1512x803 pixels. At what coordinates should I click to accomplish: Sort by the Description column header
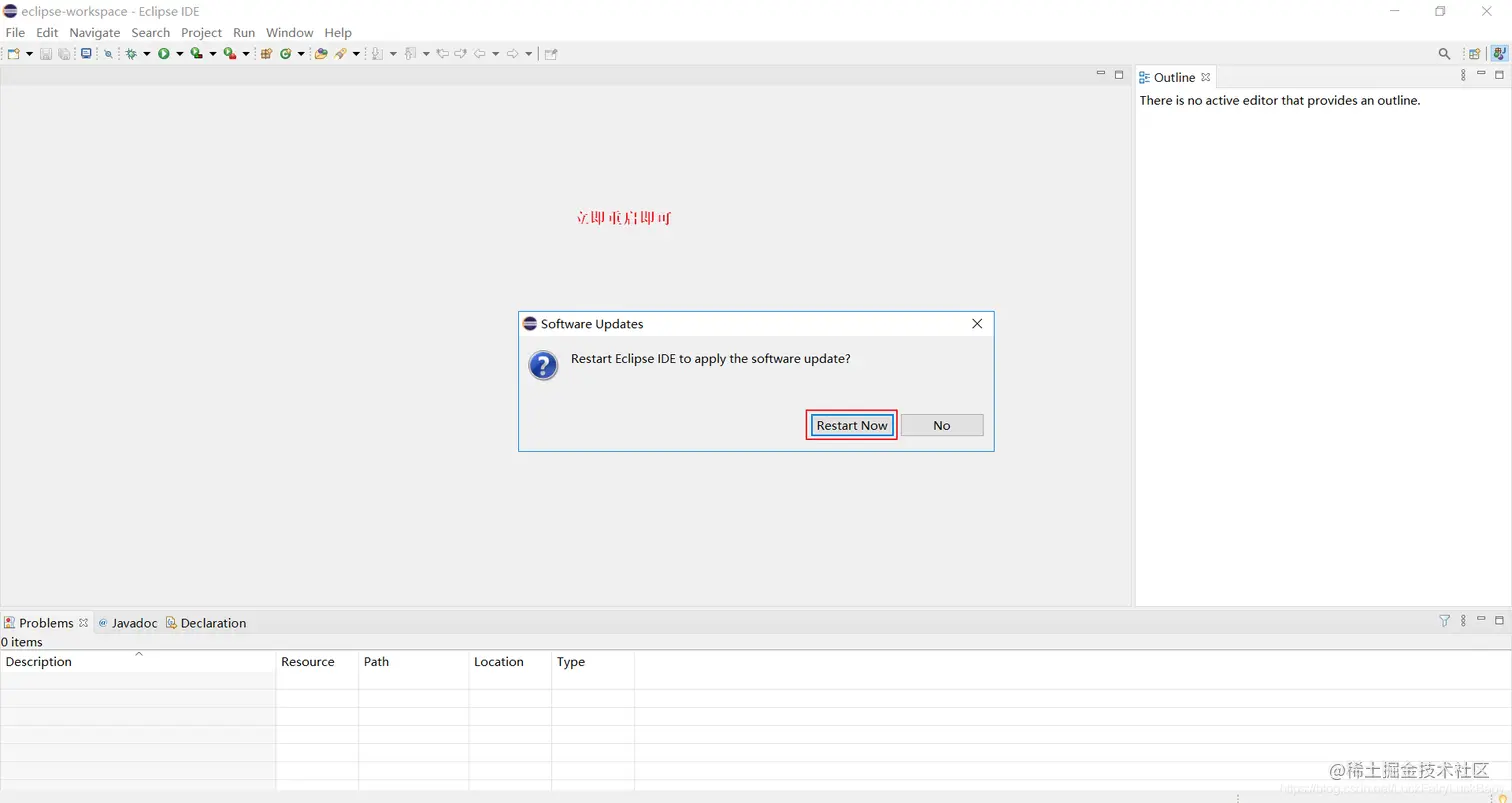[x=138, y=661]
